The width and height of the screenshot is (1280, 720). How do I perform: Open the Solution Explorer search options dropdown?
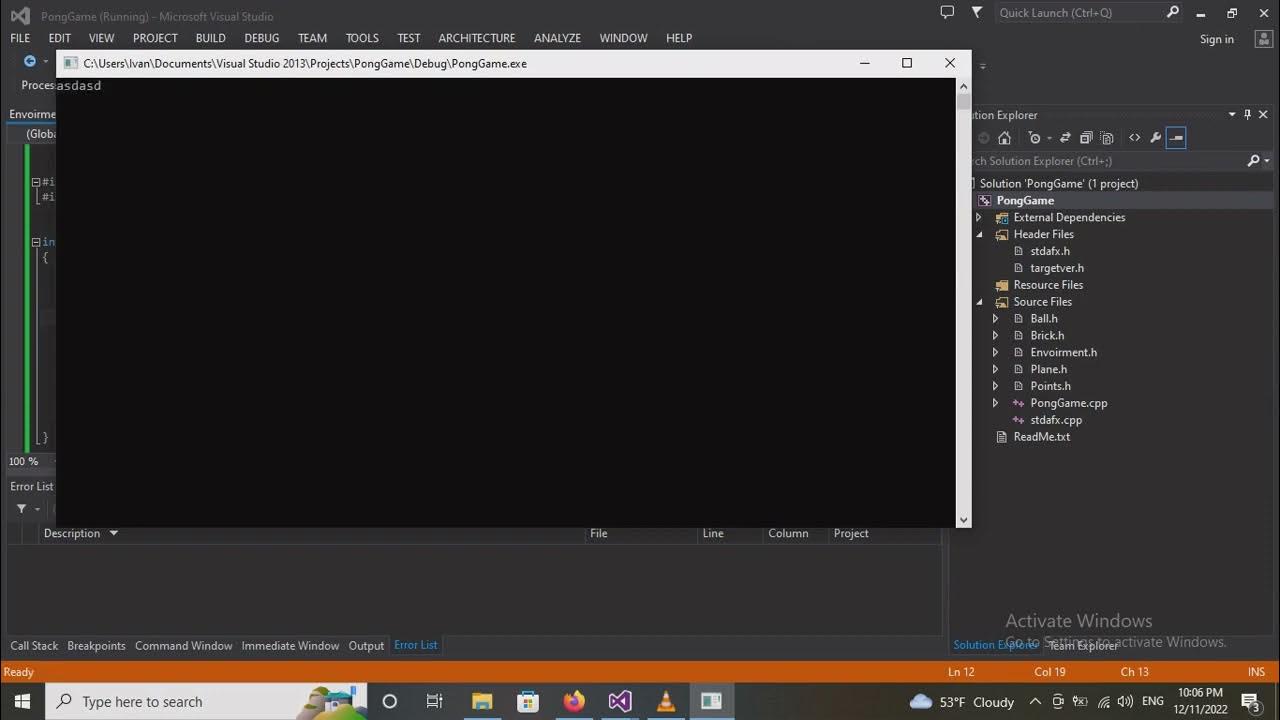(1267, 161)
